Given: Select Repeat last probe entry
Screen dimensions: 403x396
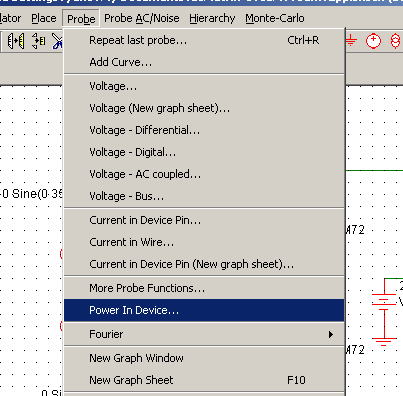Looking at the screenshot, I should (x=204, y=40).
